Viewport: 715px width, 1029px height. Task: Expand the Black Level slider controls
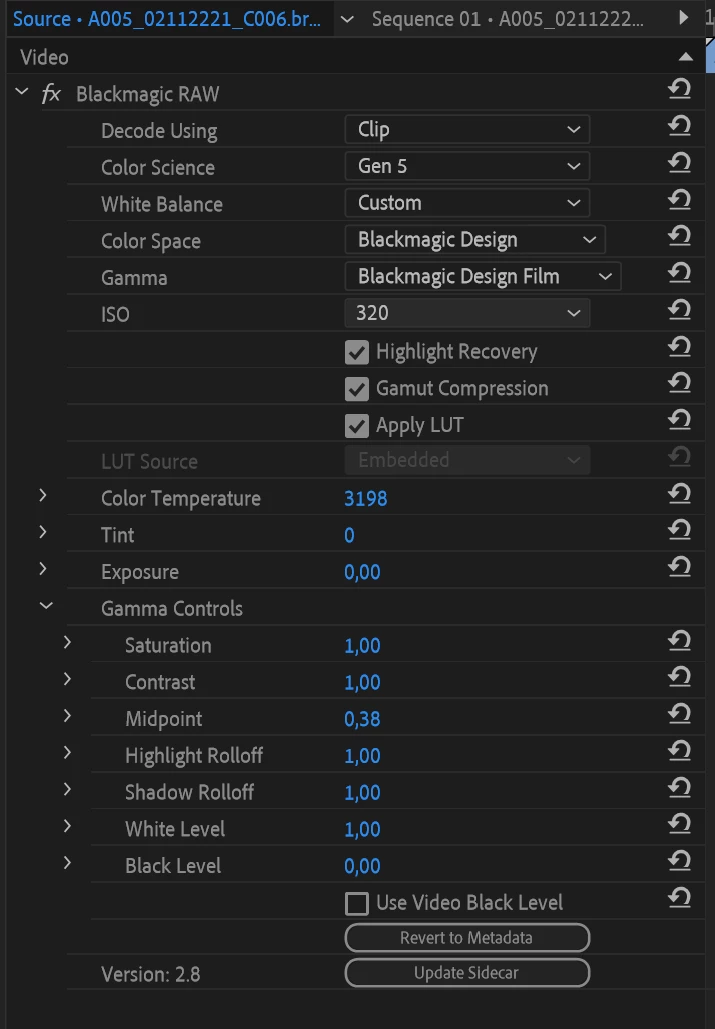pyautogui.click(x=67, y=863)
